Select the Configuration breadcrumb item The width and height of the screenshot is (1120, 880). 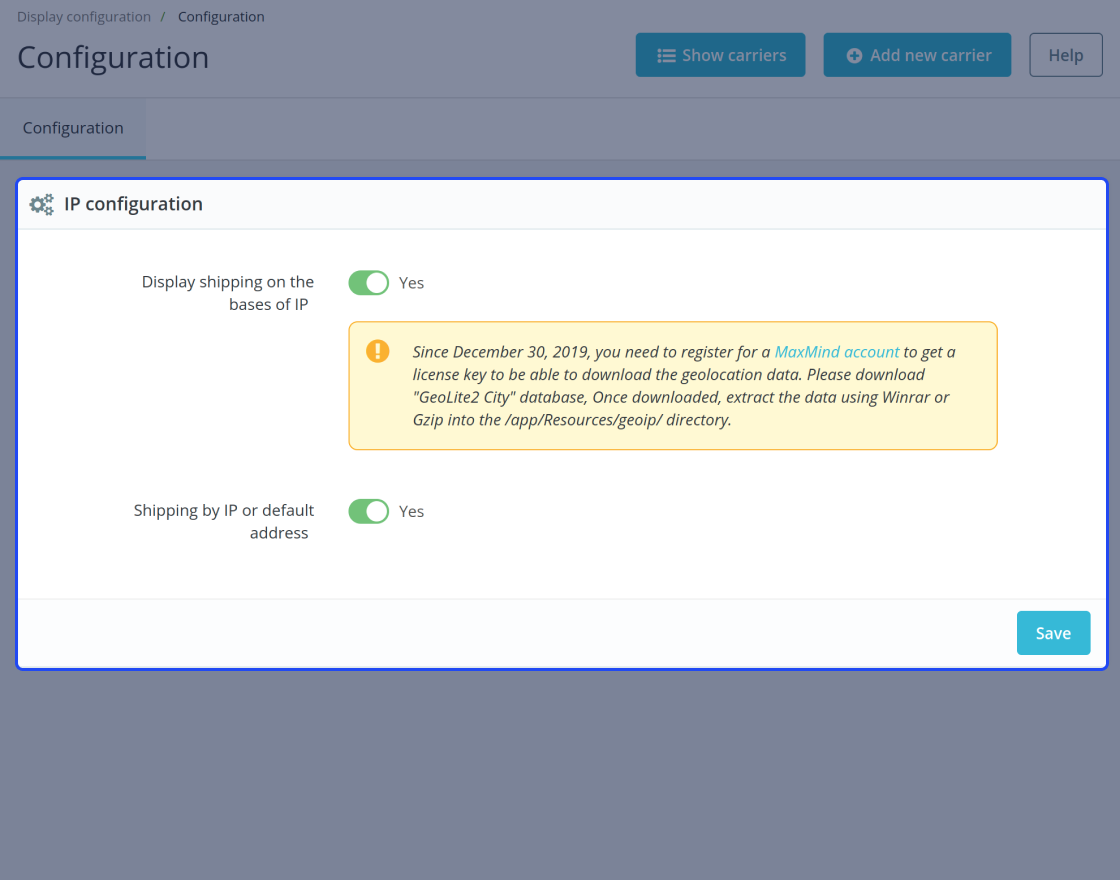221,16
